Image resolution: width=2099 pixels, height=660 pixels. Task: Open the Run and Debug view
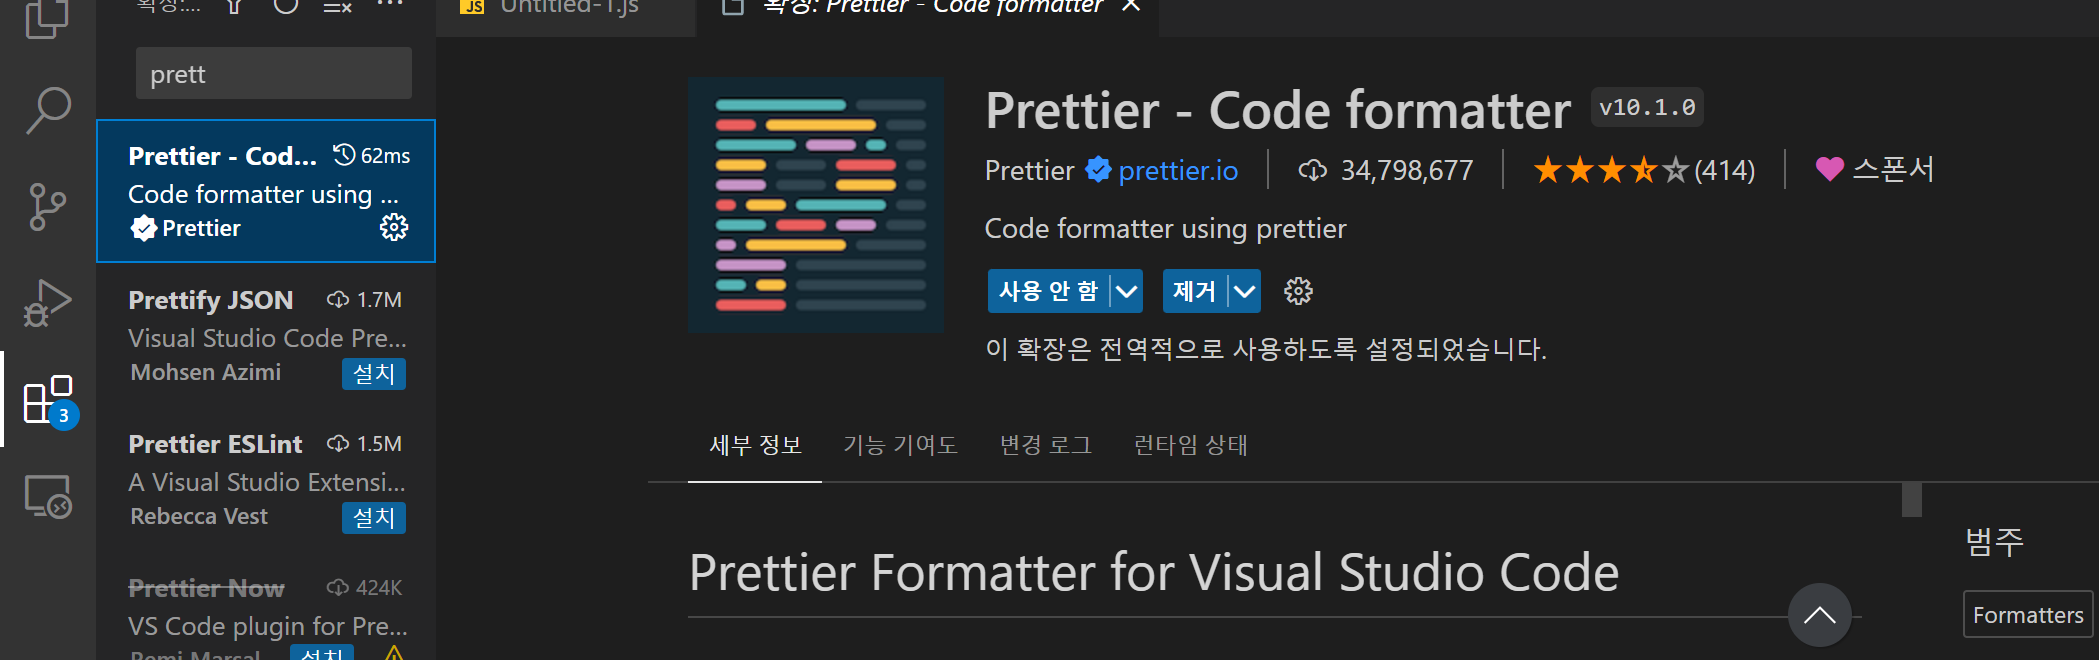[48, 303]
